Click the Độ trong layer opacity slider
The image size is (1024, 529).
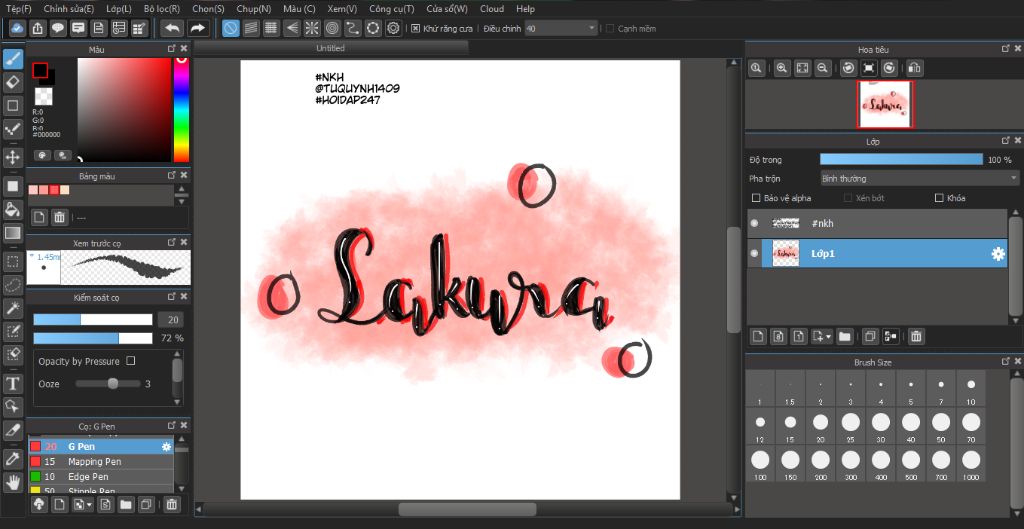pyautogui.click(x=901, y=159)
